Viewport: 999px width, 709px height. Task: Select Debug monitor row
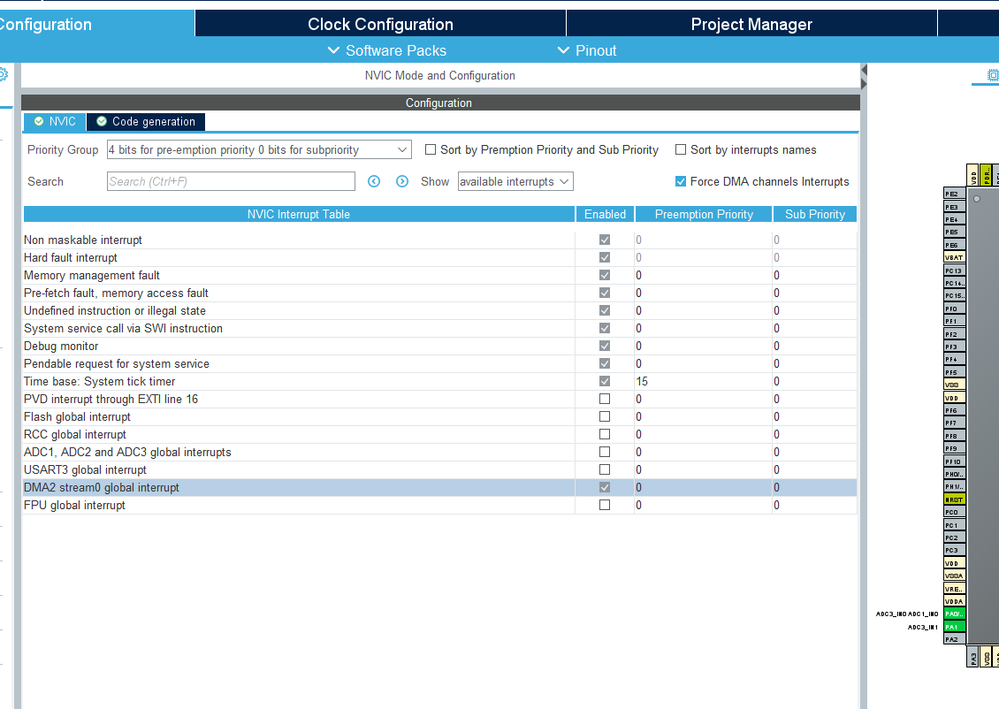(440, 346)
